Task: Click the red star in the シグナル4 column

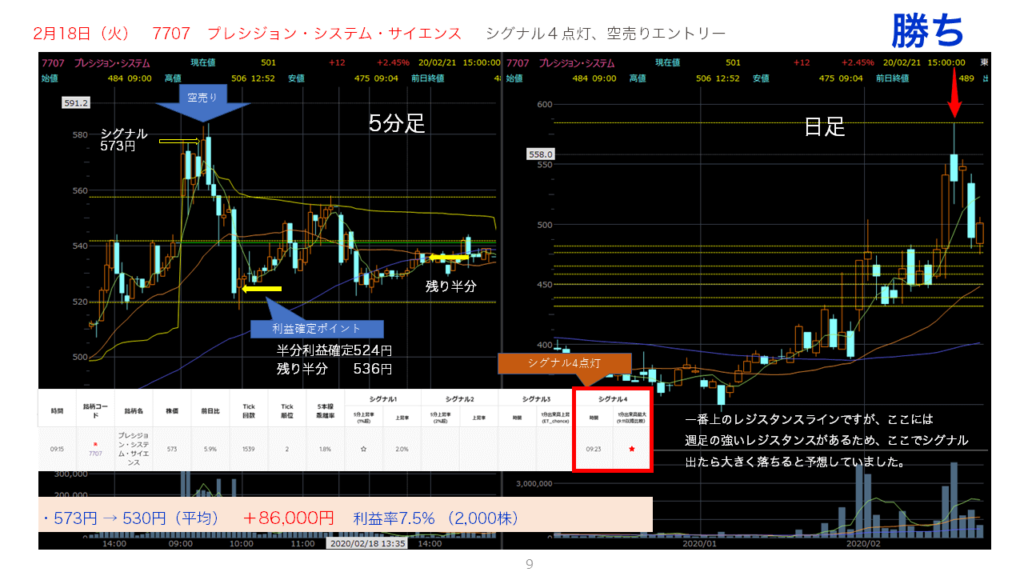Action: coord(632,449)
